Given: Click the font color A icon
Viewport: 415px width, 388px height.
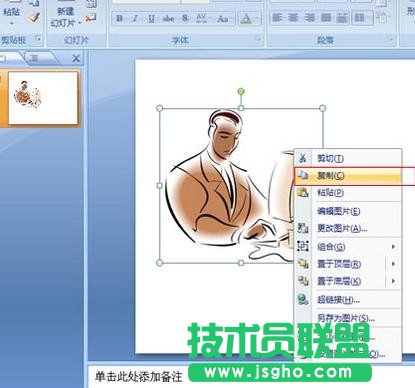Looking at the screenshot, I should 246,19.
